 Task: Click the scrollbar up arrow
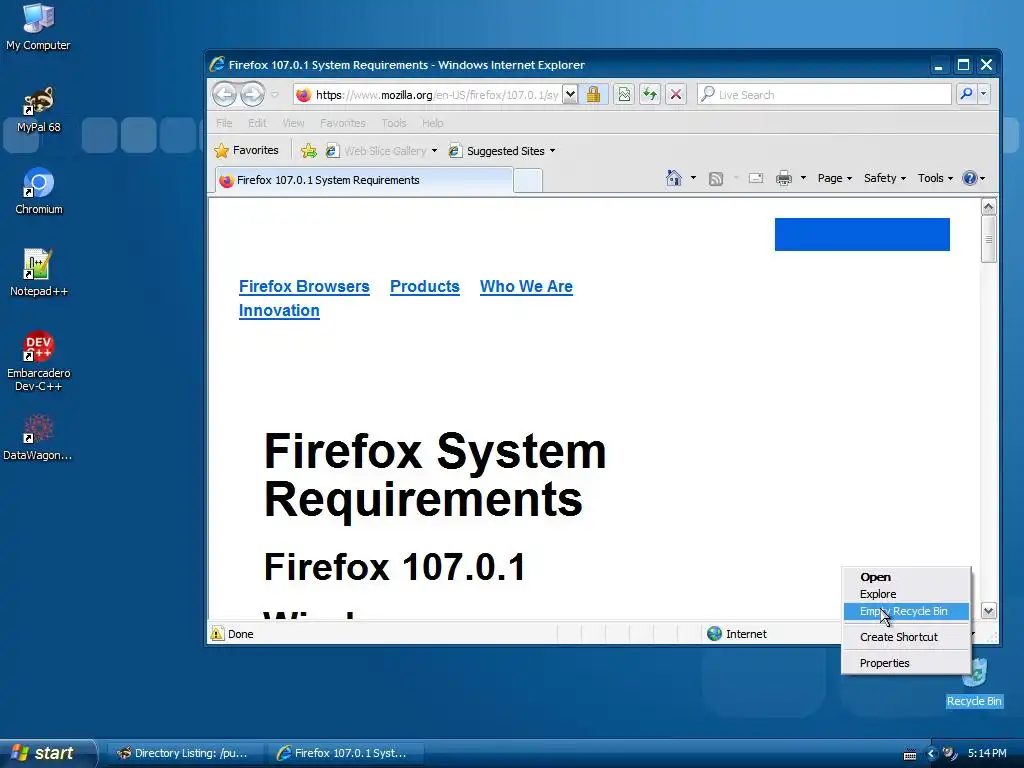989,207
